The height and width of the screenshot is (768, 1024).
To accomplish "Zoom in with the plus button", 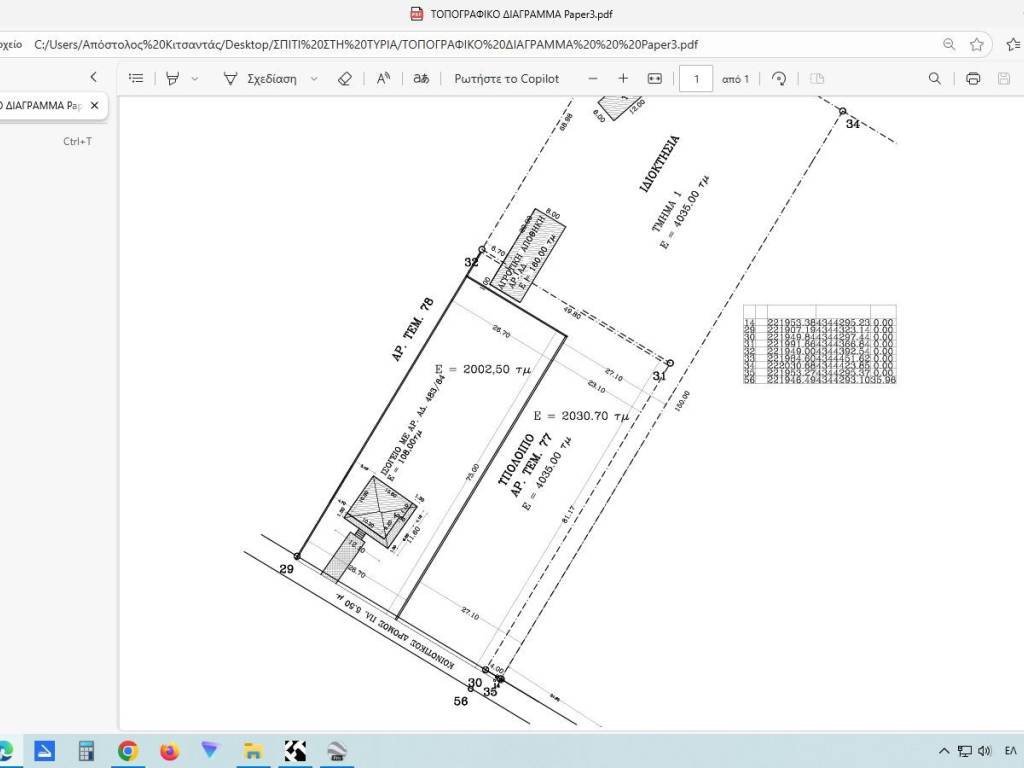I will point(623,78).
